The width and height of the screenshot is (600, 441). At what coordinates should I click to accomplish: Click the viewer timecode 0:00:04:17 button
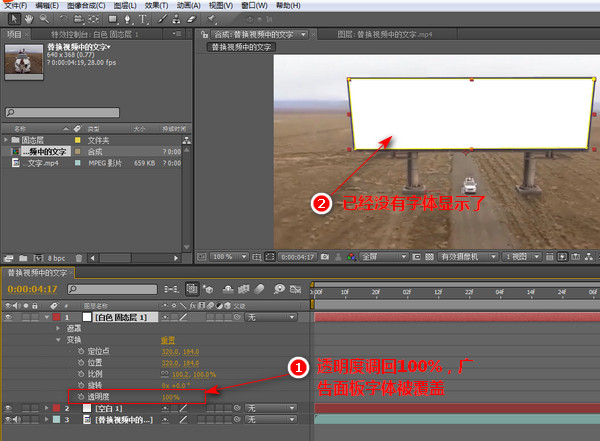[298, 257]
